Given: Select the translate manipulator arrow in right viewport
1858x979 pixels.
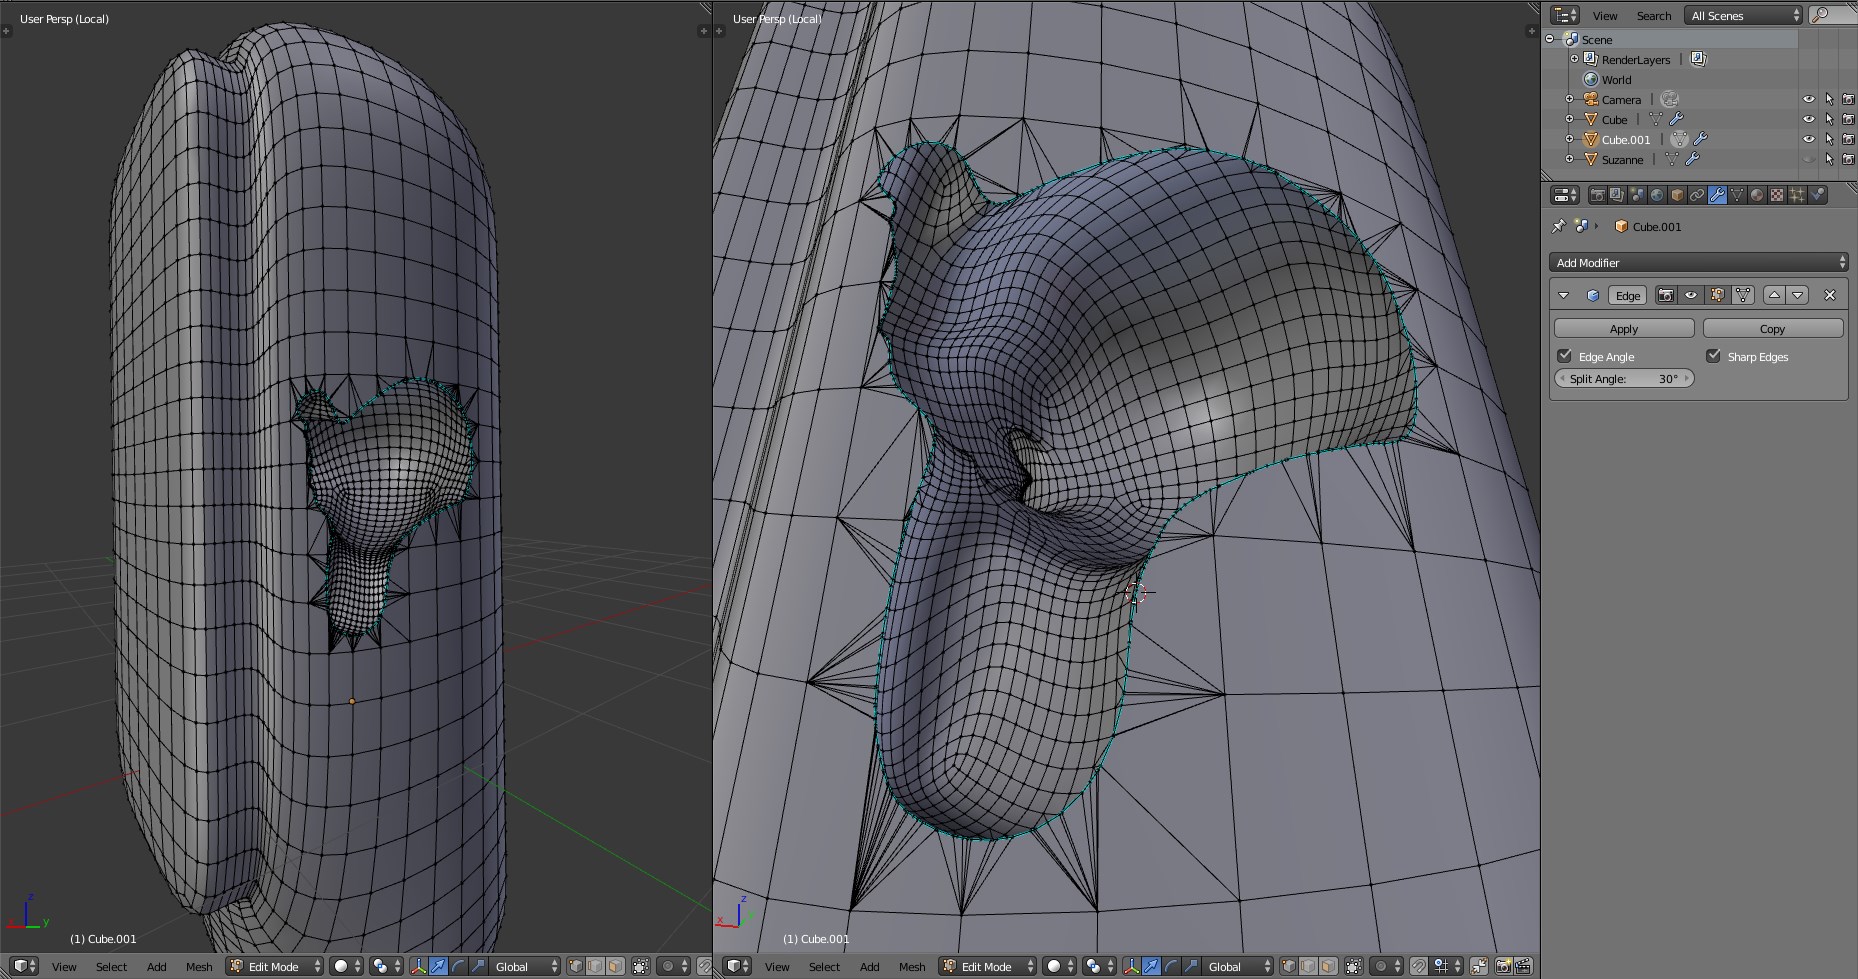Looking at the screenshot, I should [1151, 966].
